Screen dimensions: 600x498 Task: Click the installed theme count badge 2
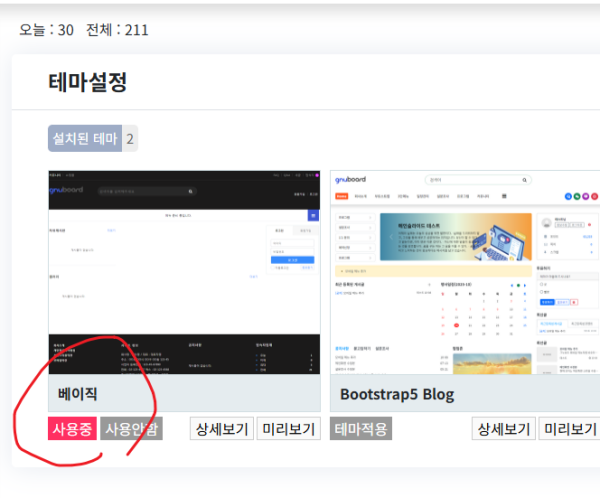[130, 139]
